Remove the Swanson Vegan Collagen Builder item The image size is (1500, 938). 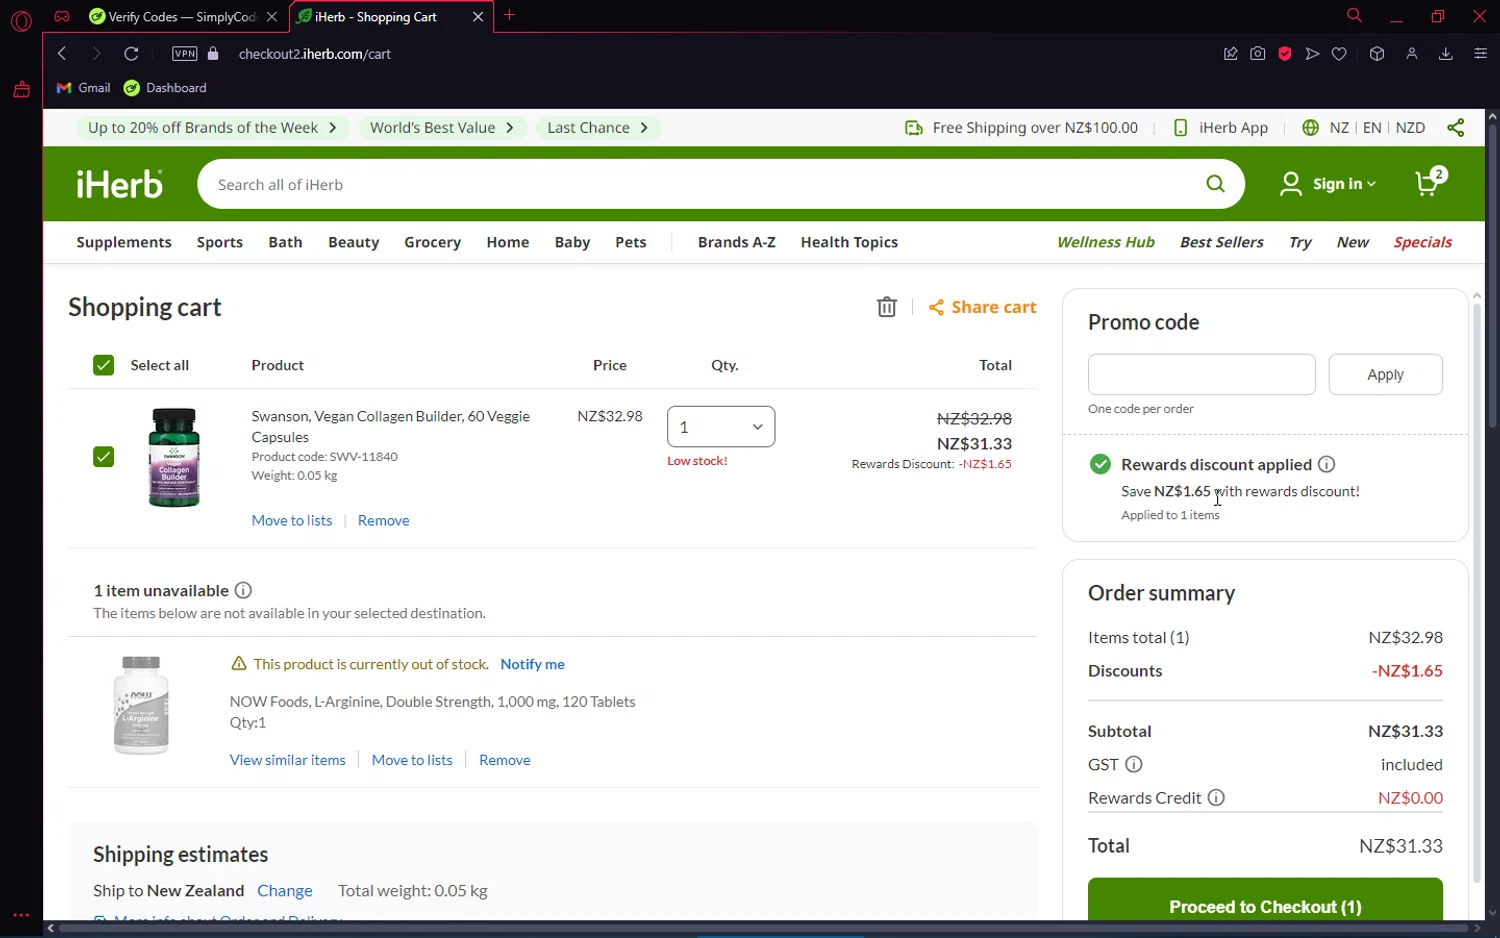point(384,520)
